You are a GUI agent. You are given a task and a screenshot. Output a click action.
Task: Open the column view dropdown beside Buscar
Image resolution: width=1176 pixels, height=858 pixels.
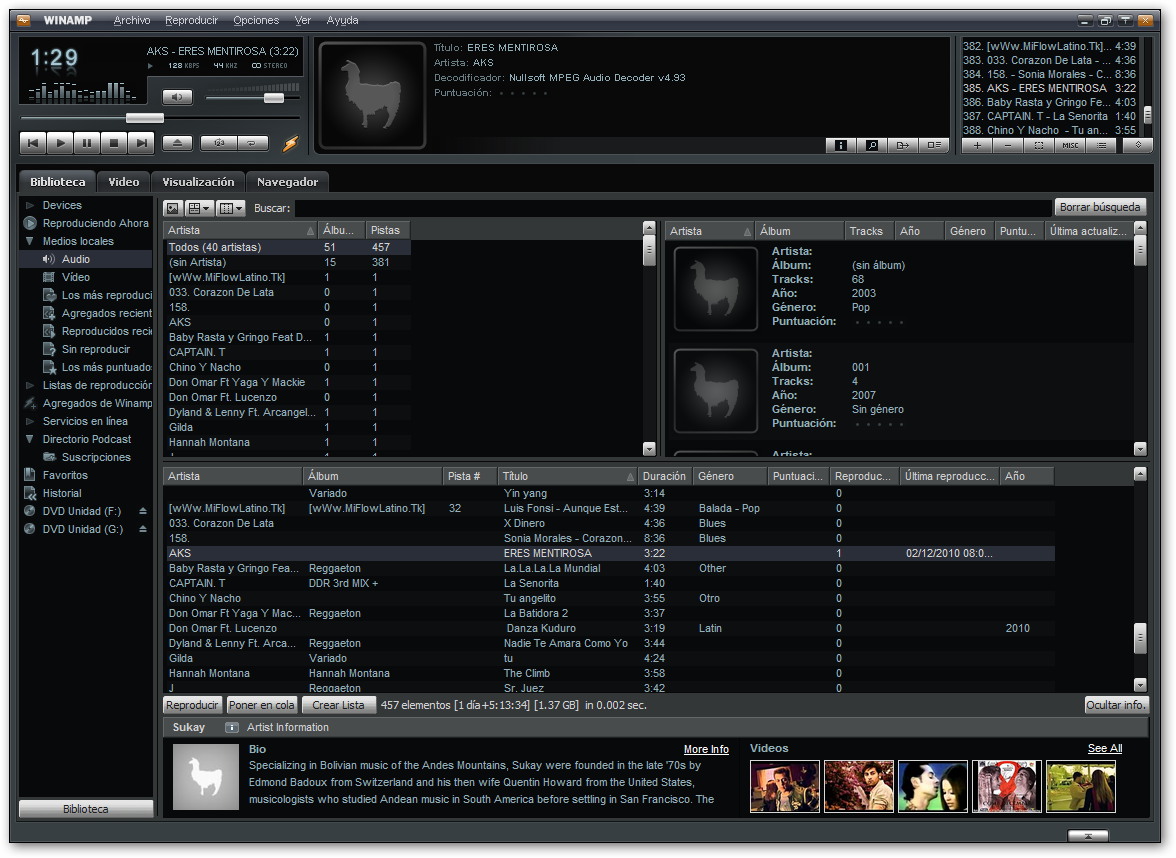tap(231, 208)
